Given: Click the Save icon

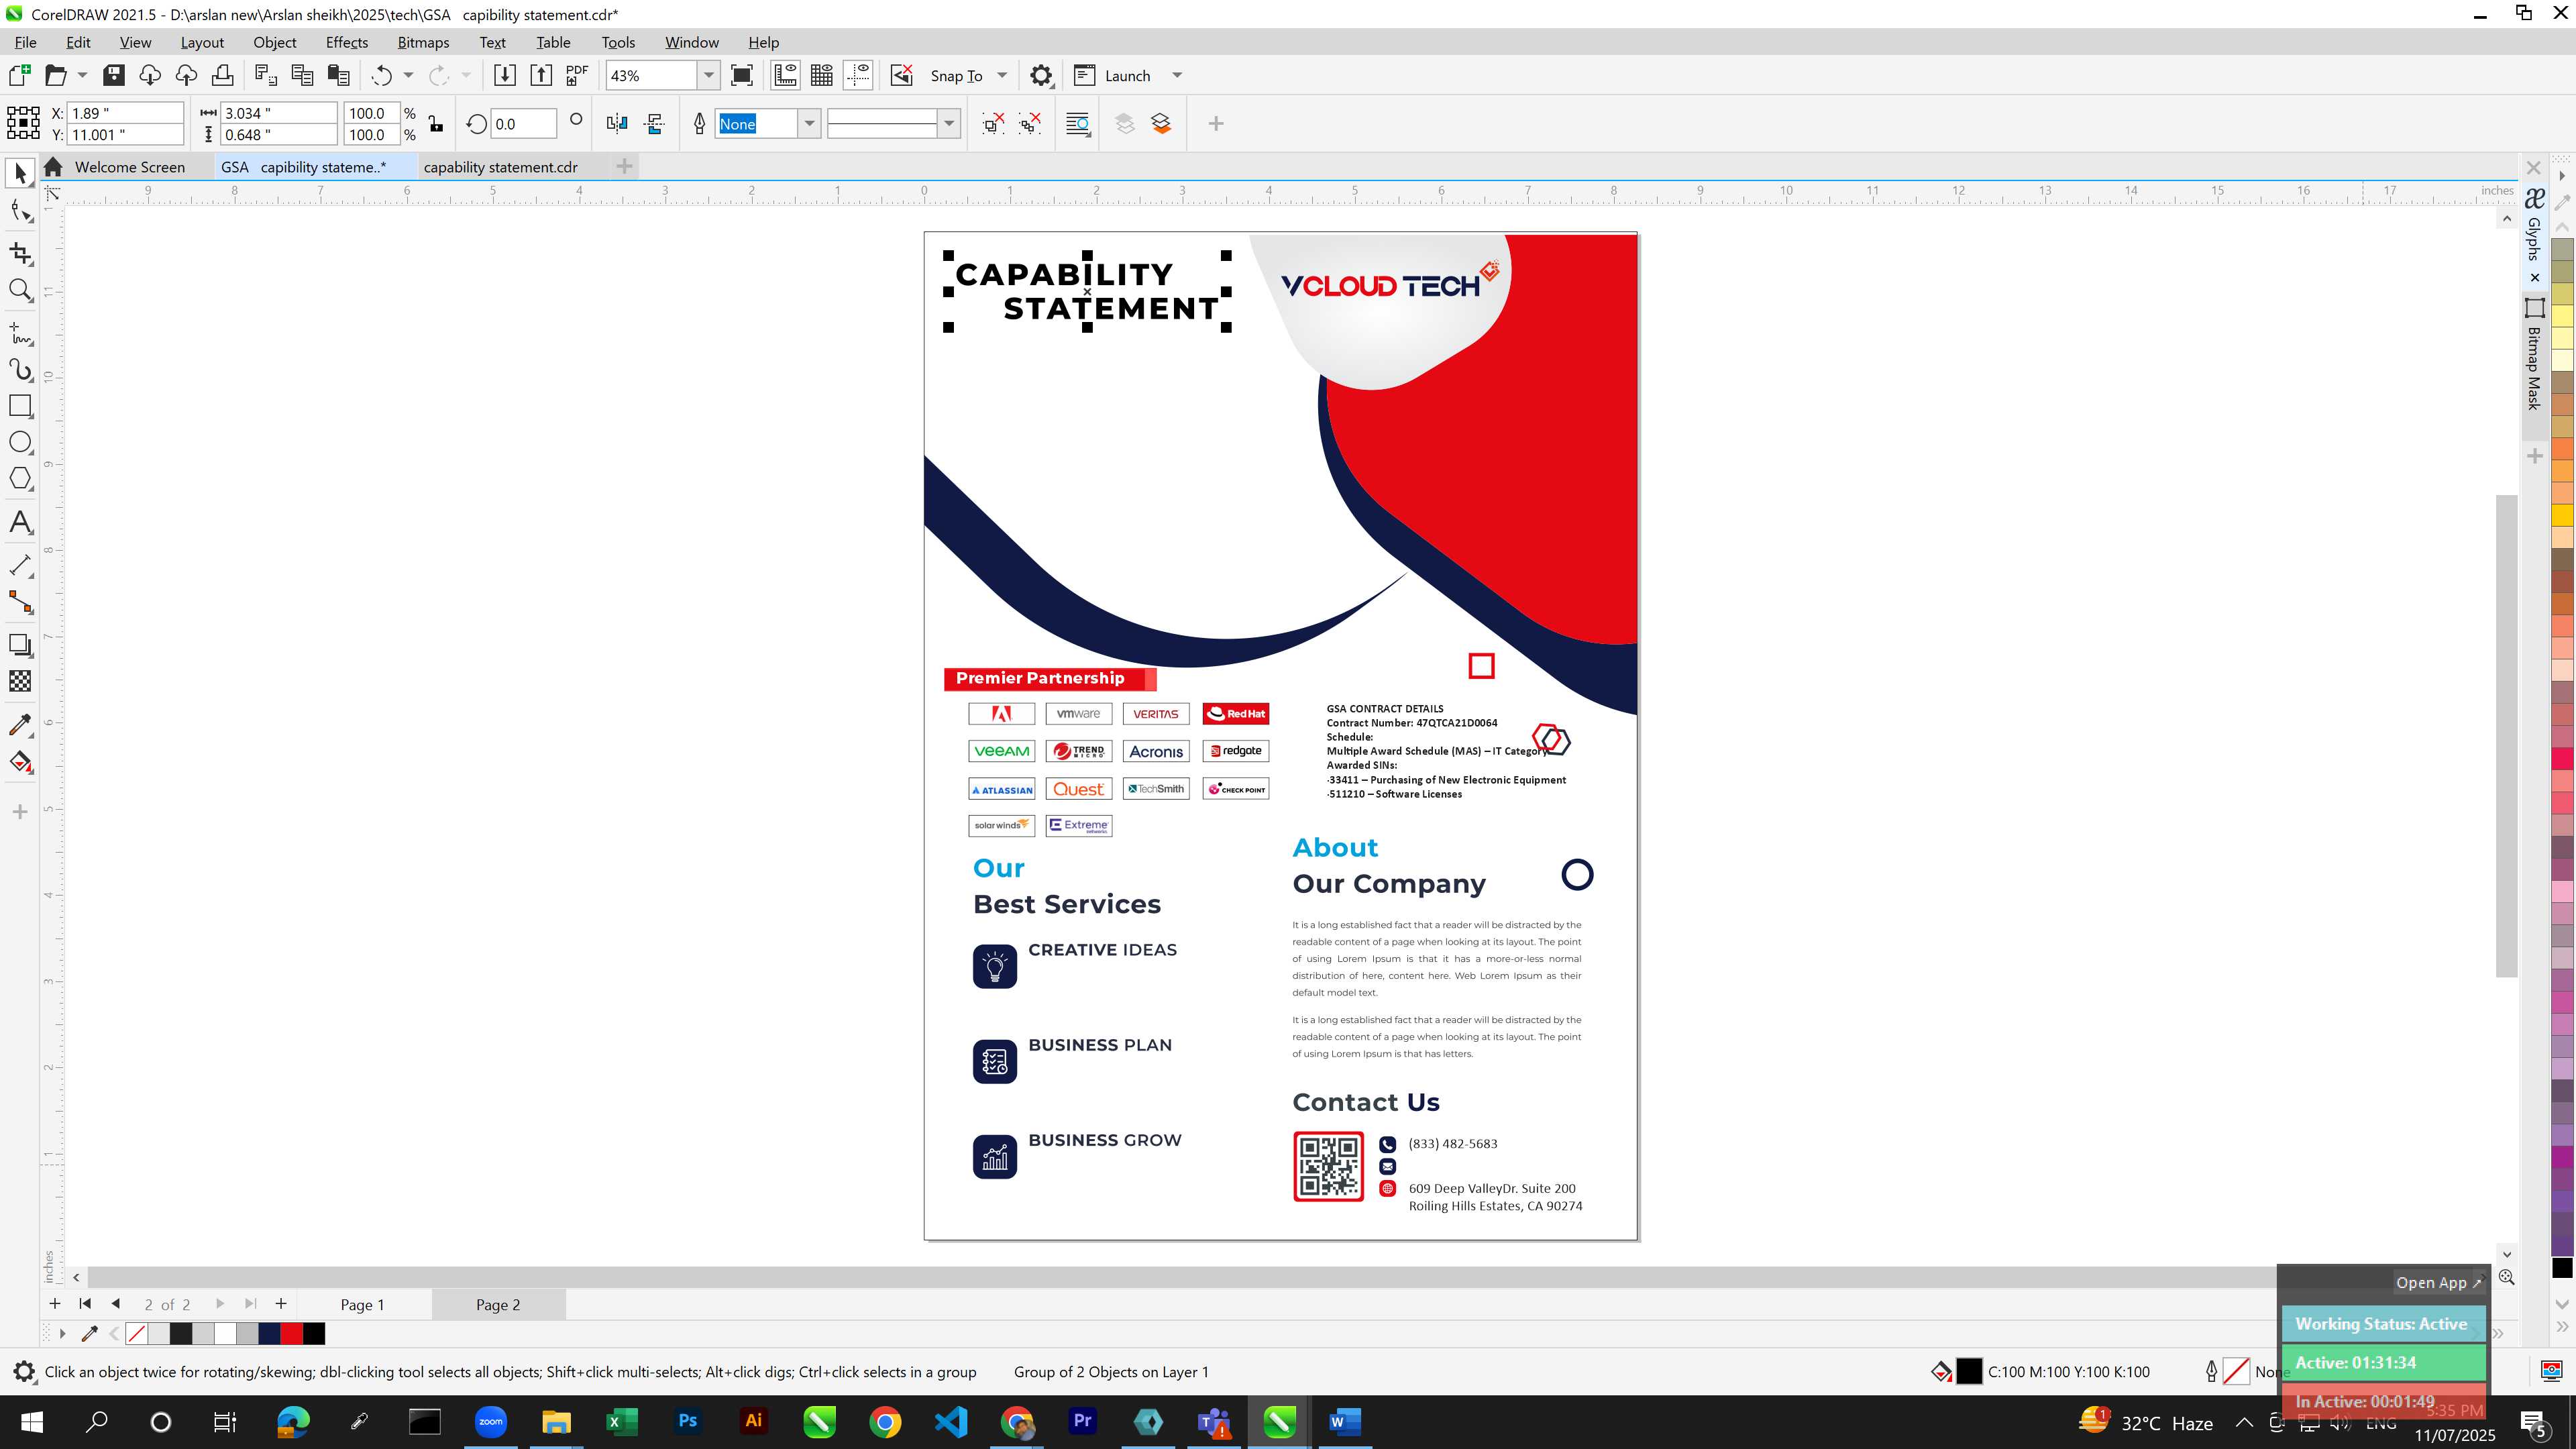Looking at the screenshot, I should tap(113, 75).
